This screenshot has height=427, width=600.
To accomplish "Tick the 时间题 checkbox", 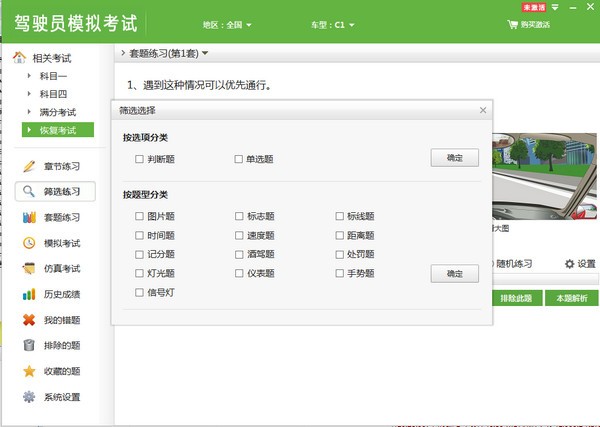I will [x=139, y=235].
